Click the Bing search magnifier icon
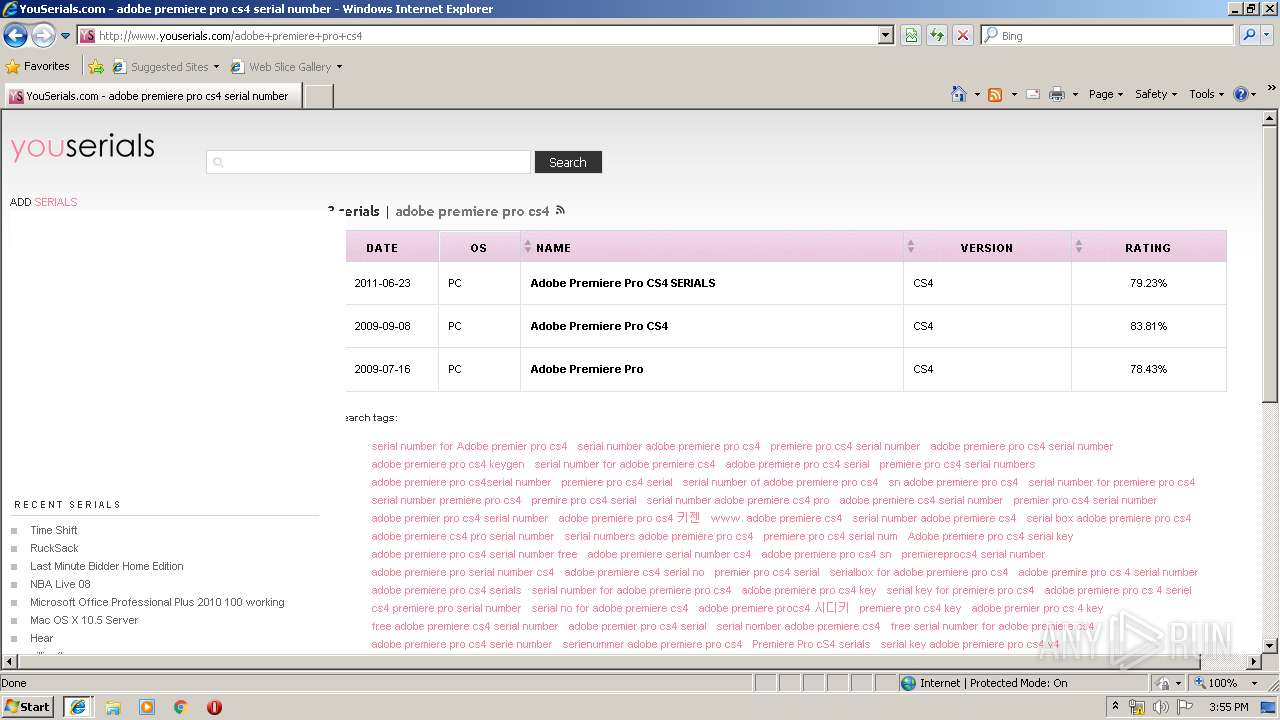The width and height of the screenshot is (1280, 720). click(1249, 35)
